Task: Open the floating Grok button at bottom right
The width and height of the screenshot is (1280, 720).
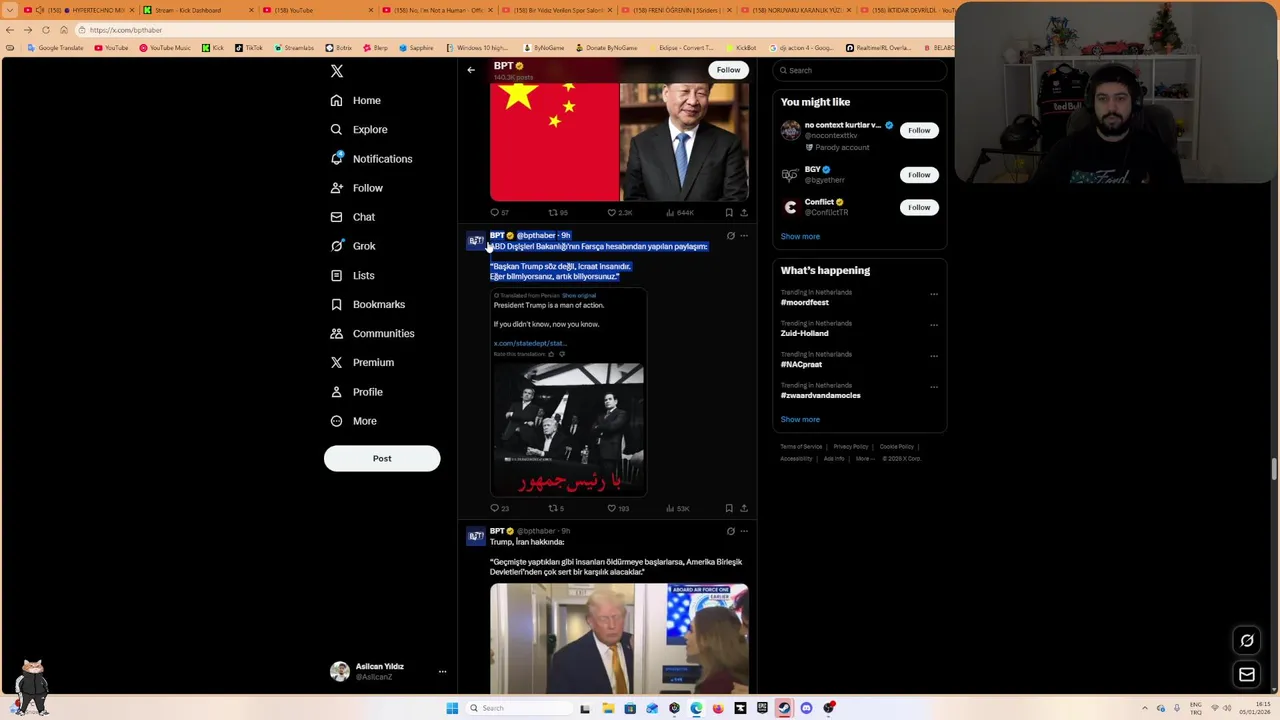Action: pyautogui.click(x=1247, y=641)
